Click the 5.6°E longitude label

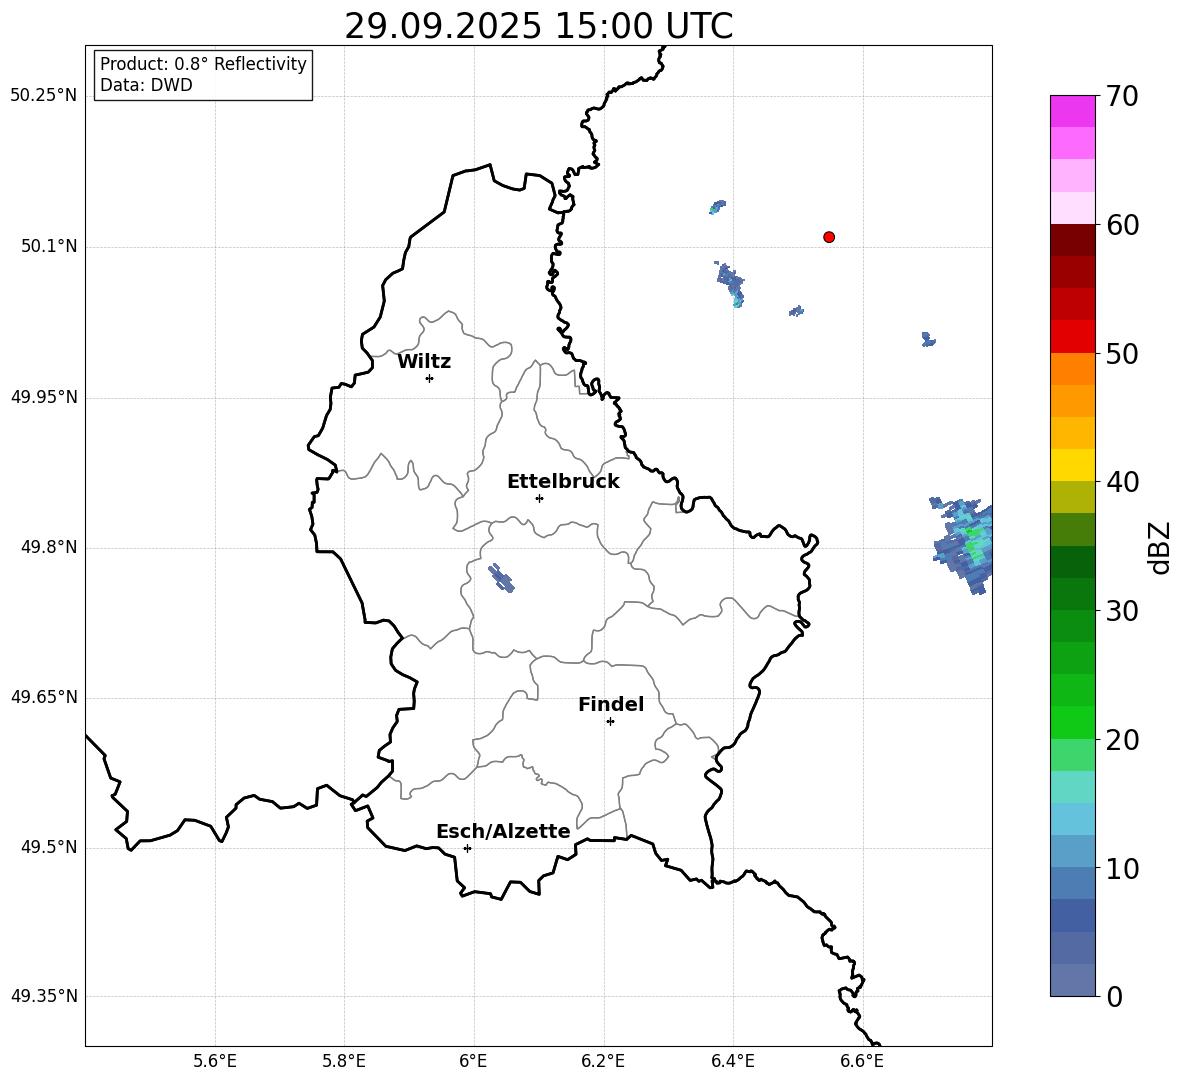pos(215,1061)
